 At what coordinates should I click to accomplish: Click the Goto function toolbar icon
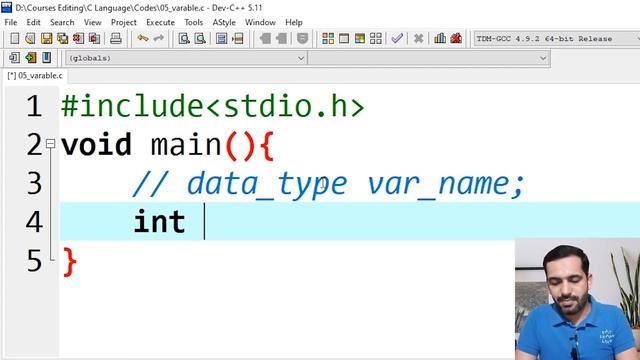click(x=222, y=39)
